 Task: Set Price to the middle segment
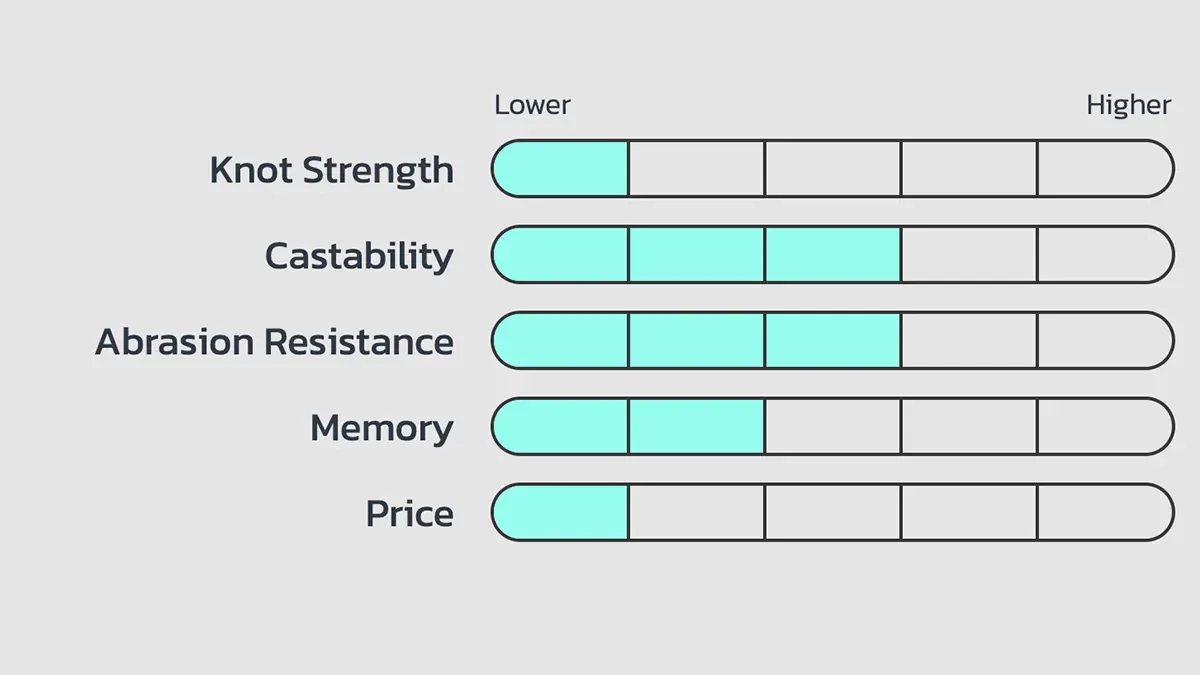point(832,513)
